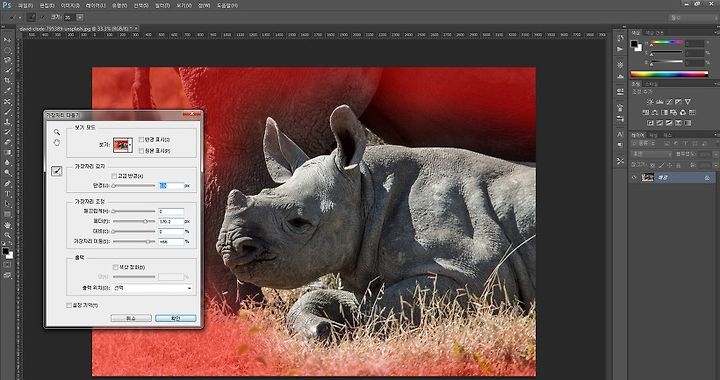Image resolution: width=720 pixels, height=380 pixels.
Task: Click the Radius px input field
Action: (171, 185)
